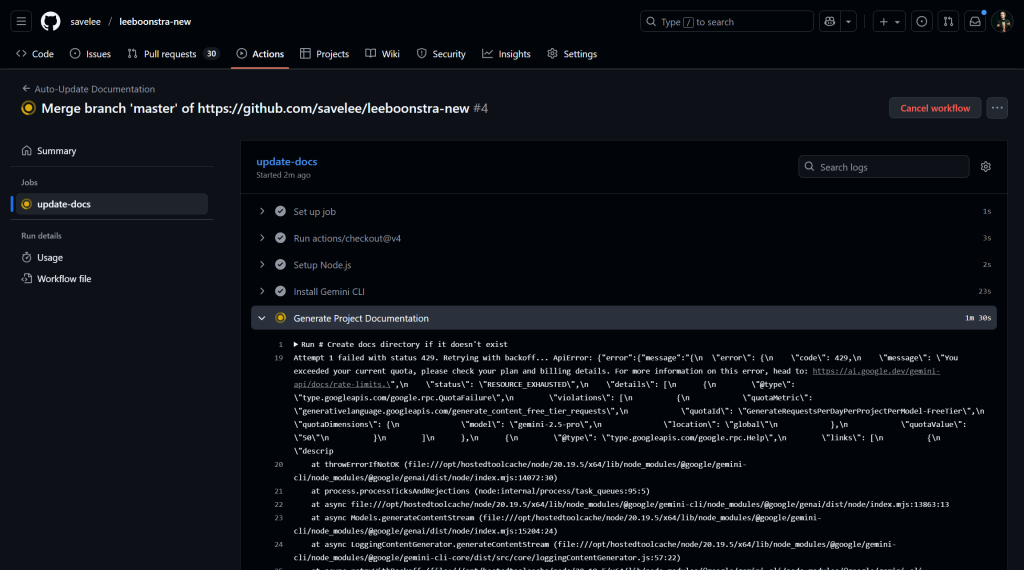The height and width of the screenshot is (570, 1024).
Task: Click the run number '#4' text
Action: pyautogui.click(x=481, y=108)
